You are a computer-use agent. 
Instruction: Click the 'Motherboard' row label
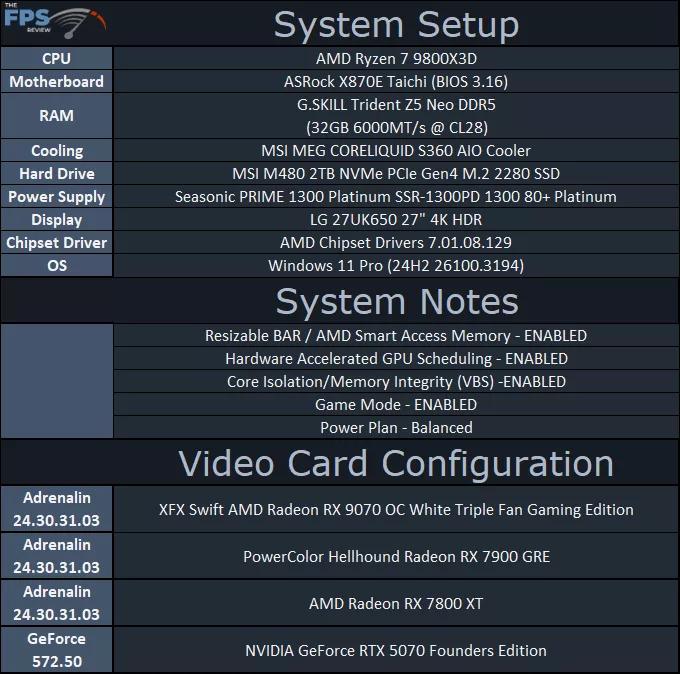click(x=56, y=82)
